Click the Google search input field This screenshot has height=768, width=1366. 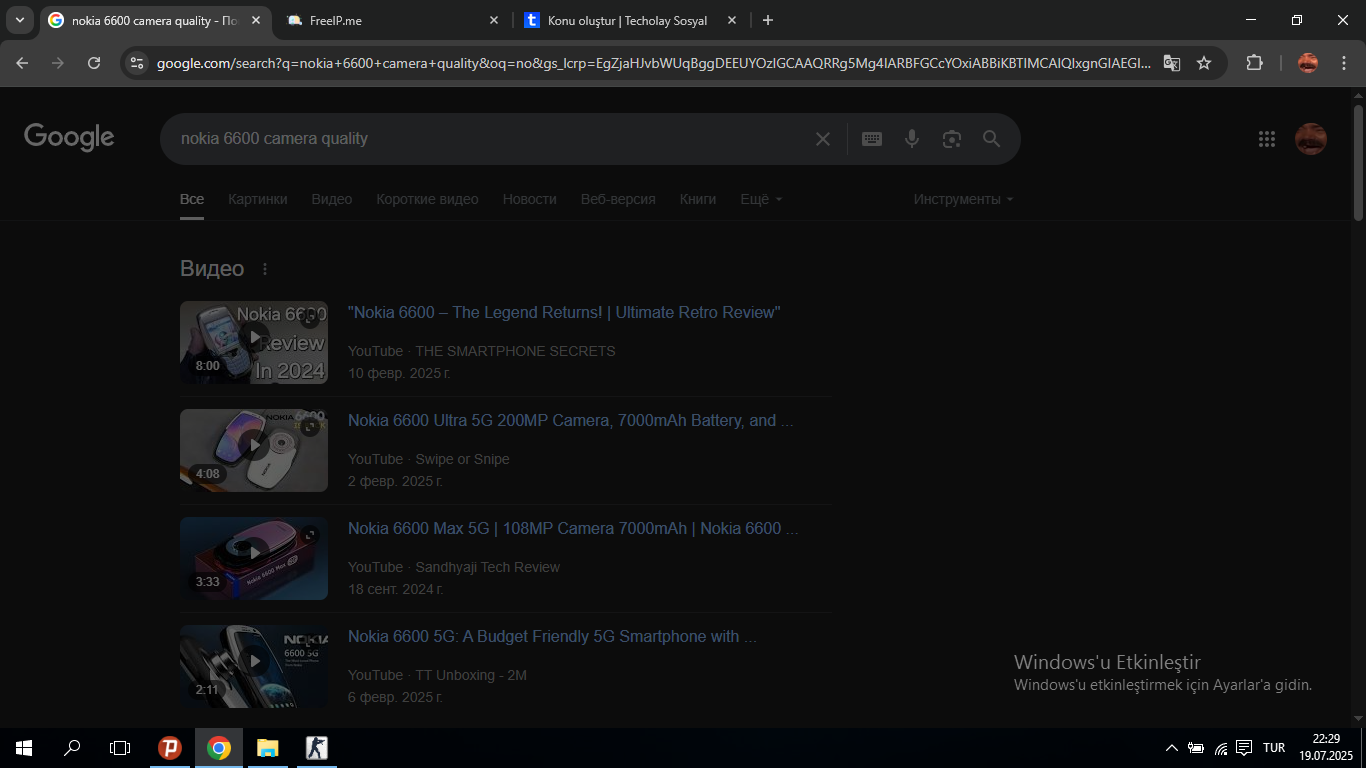(x=490, y=139)
